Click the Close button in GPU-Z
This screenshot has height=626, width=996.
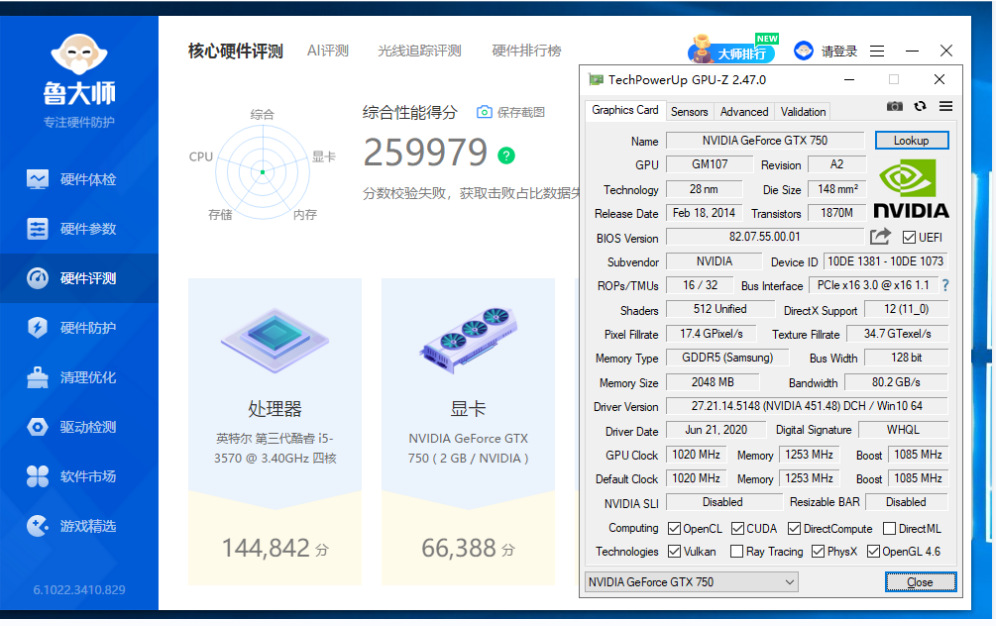pyautogui.click(x=920, y=582)
